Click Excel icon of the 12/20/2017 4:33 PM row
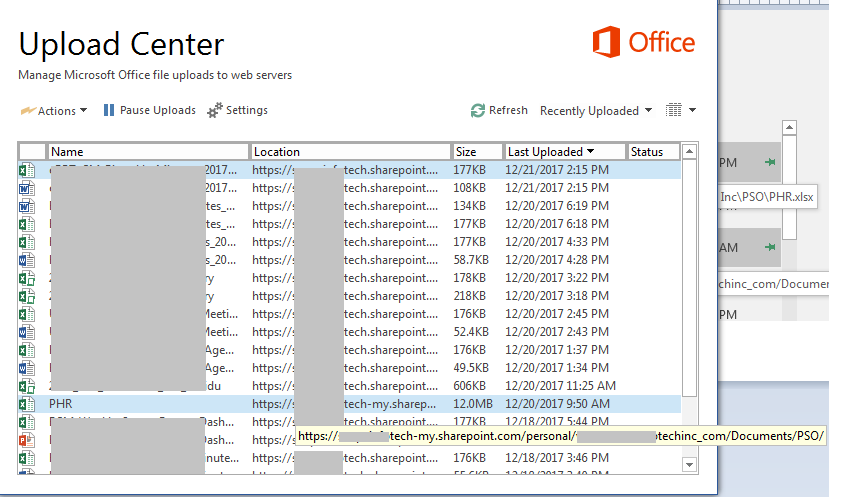 click(26, 242)
